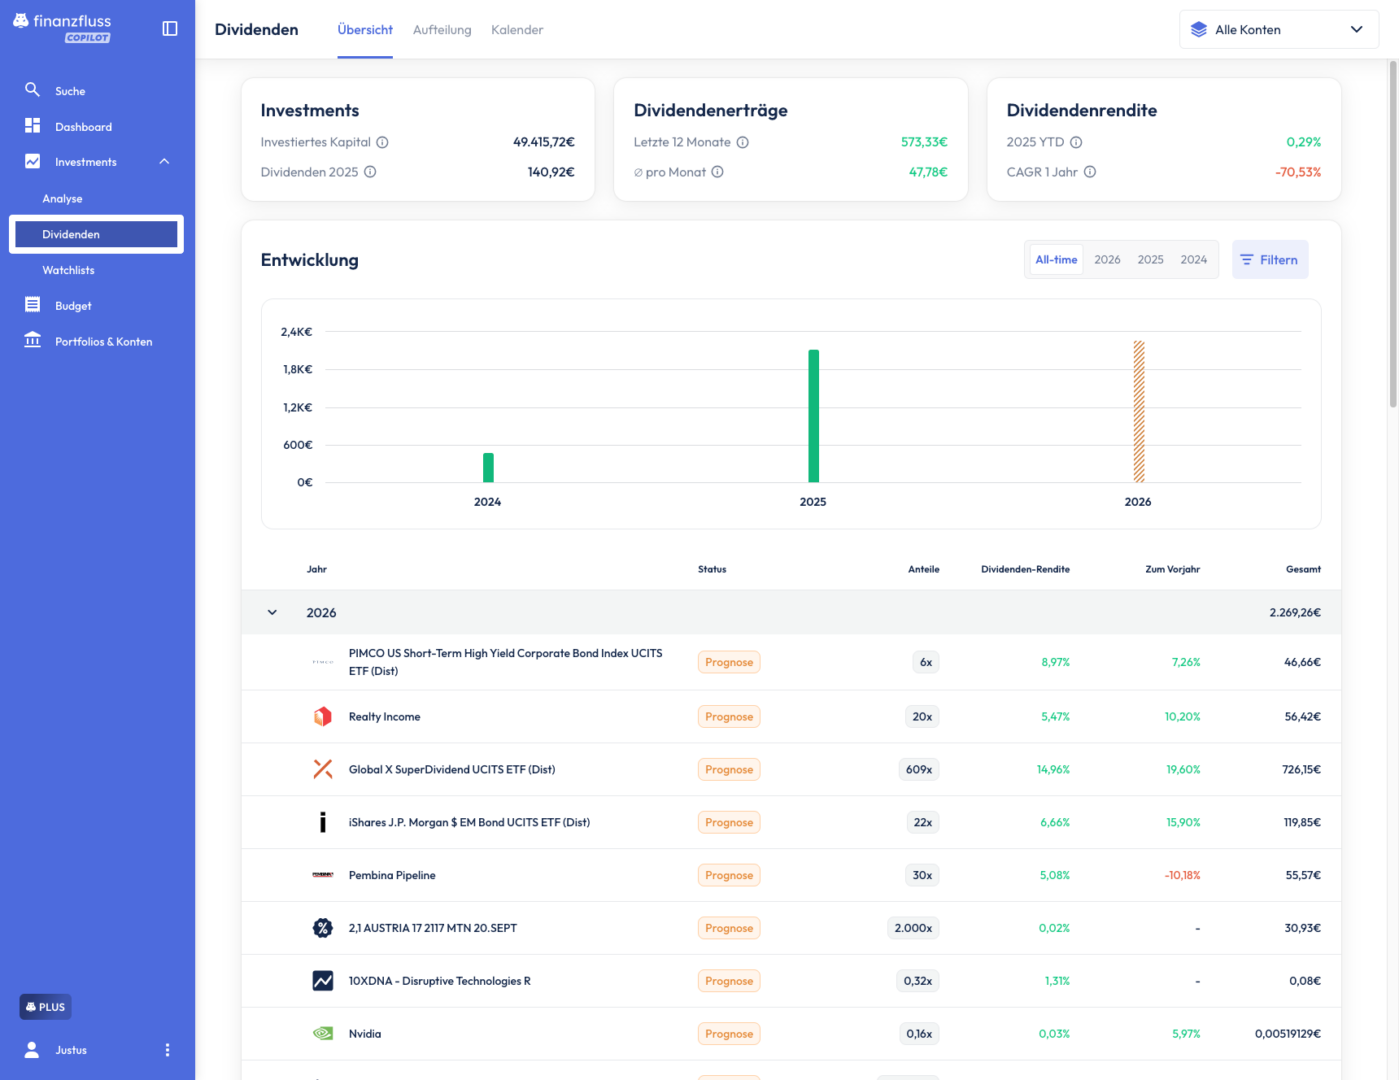Click the Justus profile avatar icon
1399x1080 pixels.
(x=32, y=1050)
